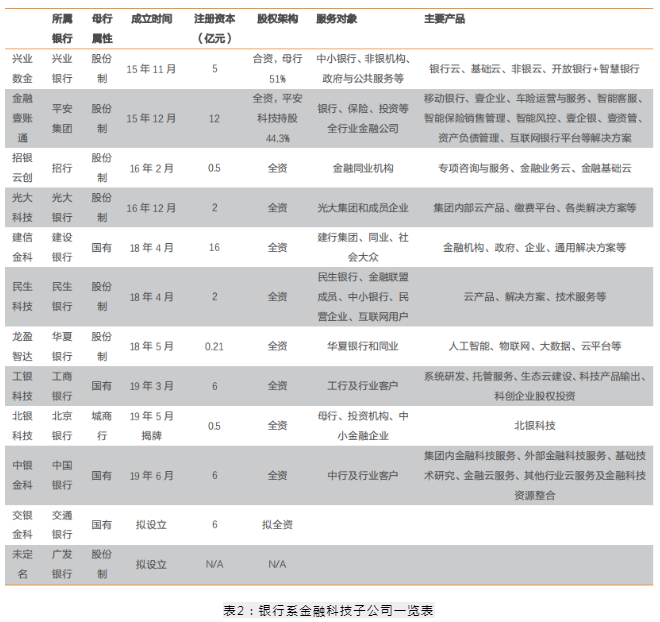Click the 华夏银行和同业 cell

pyautogui.click(x=363, y=346)
